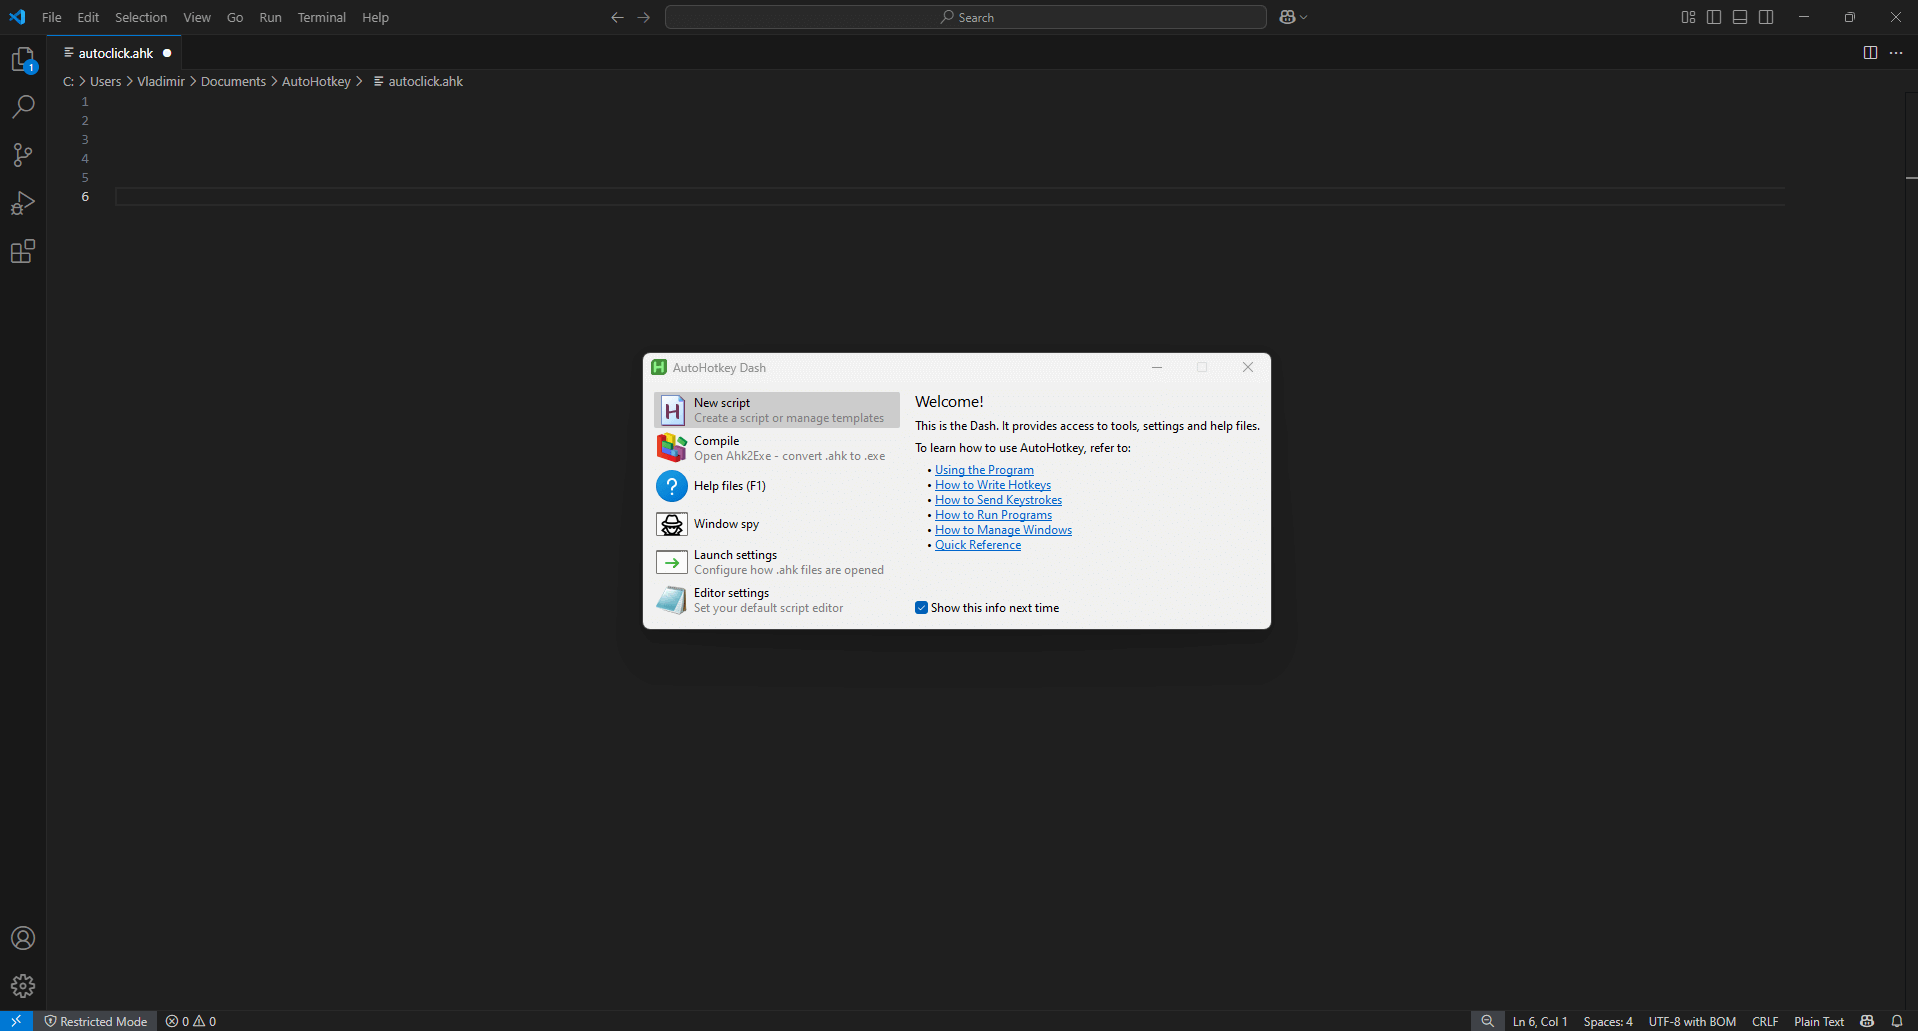
Task: Change the CRLF line ending setting
Action: [1765, 1021]
